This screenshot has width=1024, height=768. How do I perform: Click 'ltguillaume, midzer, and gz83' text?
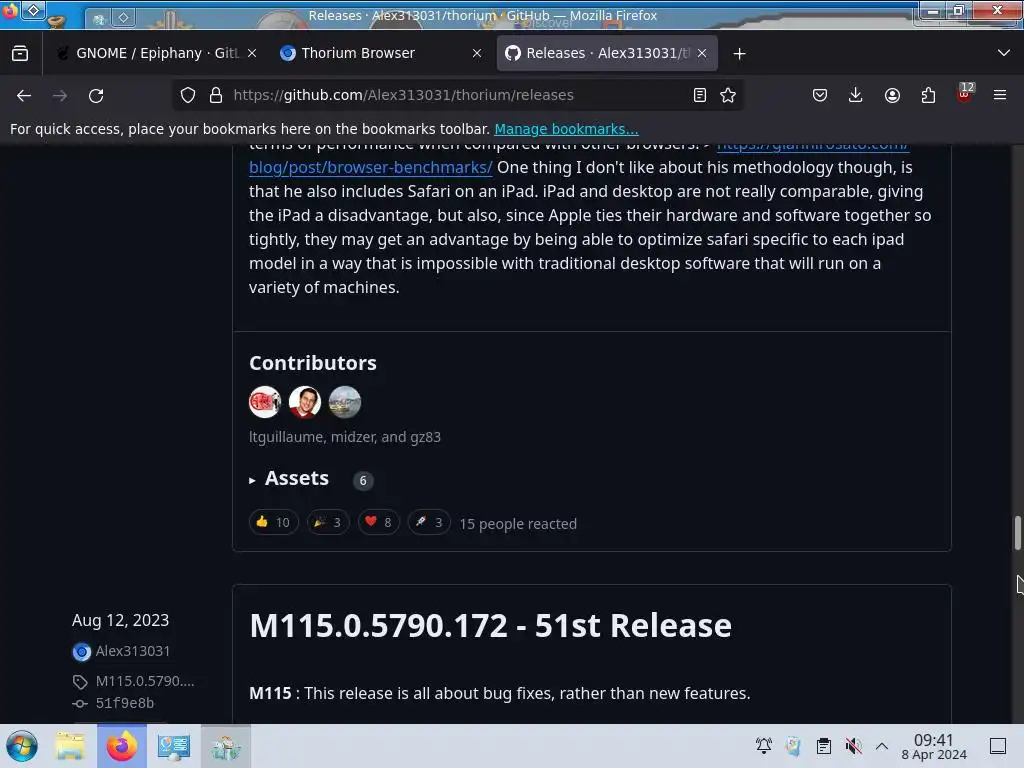click(345, 437)
